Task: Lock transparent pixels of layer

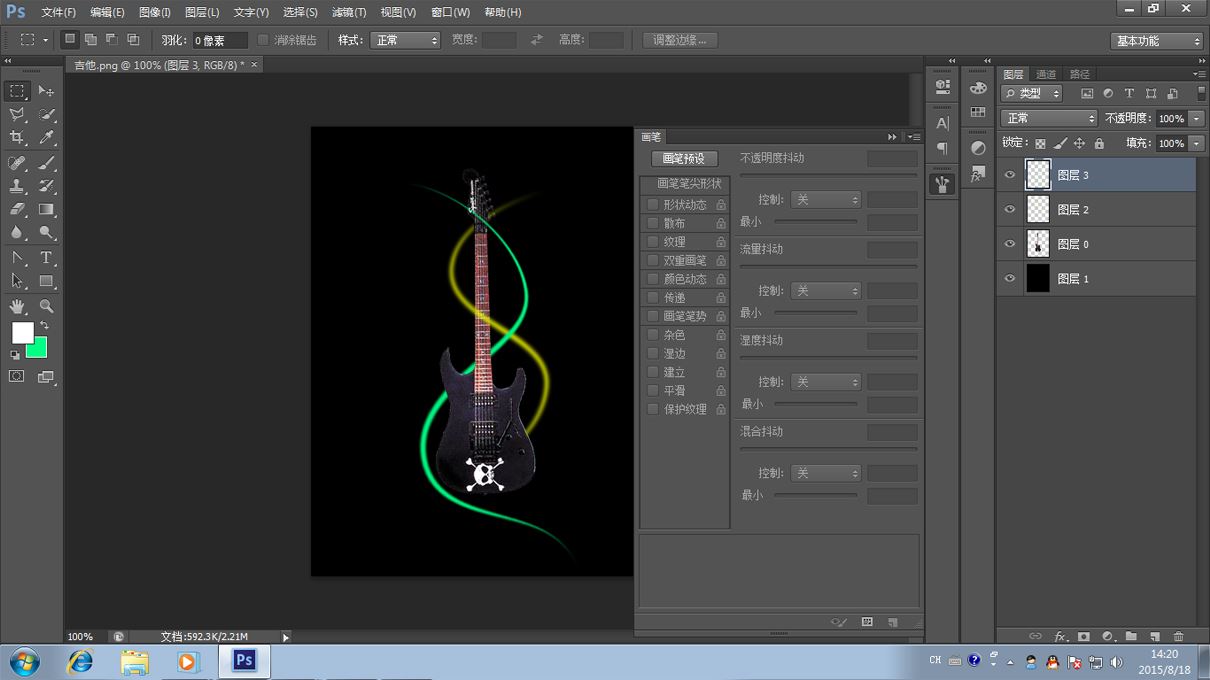Action: [x=1040, y=144]
